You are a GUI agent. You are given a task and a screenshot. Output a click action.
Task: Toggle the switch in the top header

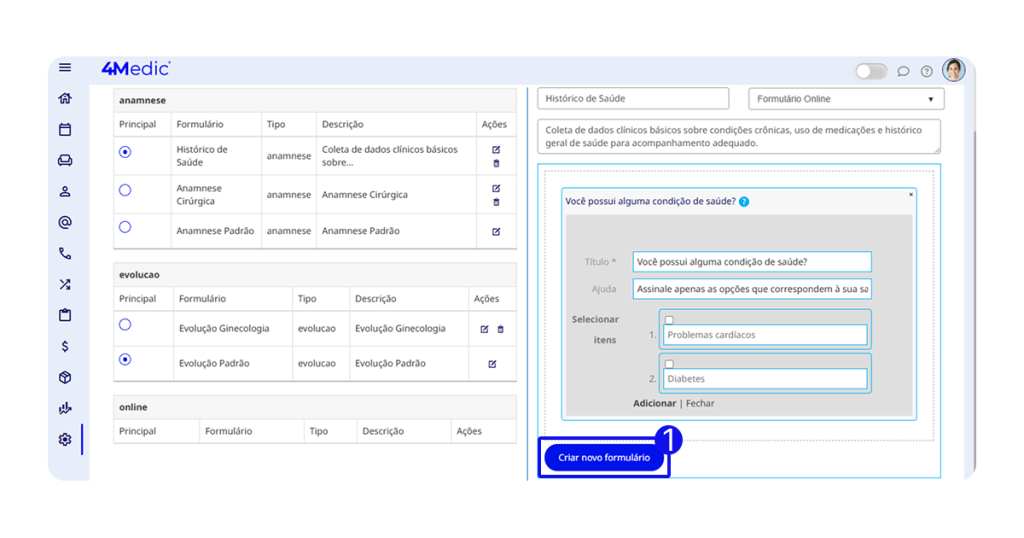(871, 71)
